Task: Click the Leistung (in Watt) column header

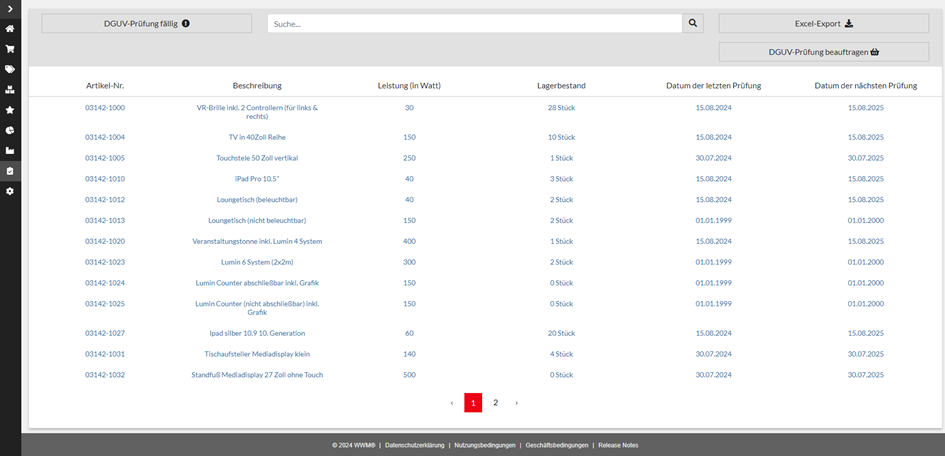Action: (x=409, y=86)
